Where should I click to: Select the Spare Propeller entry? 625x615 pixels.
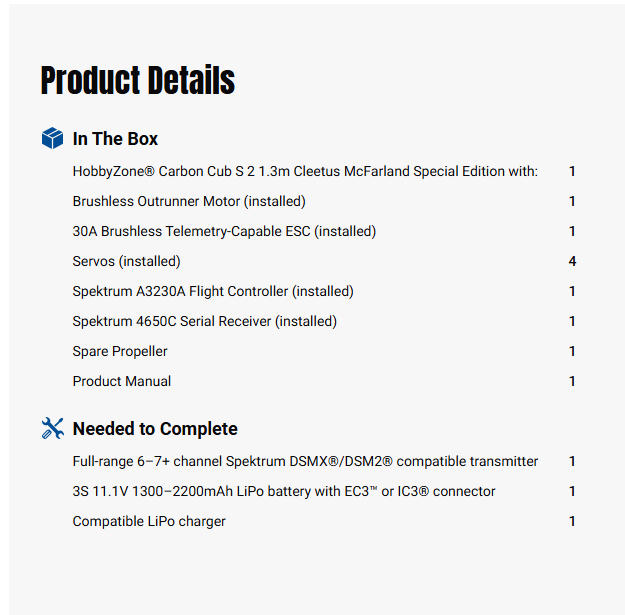click(x=120, y=351)
